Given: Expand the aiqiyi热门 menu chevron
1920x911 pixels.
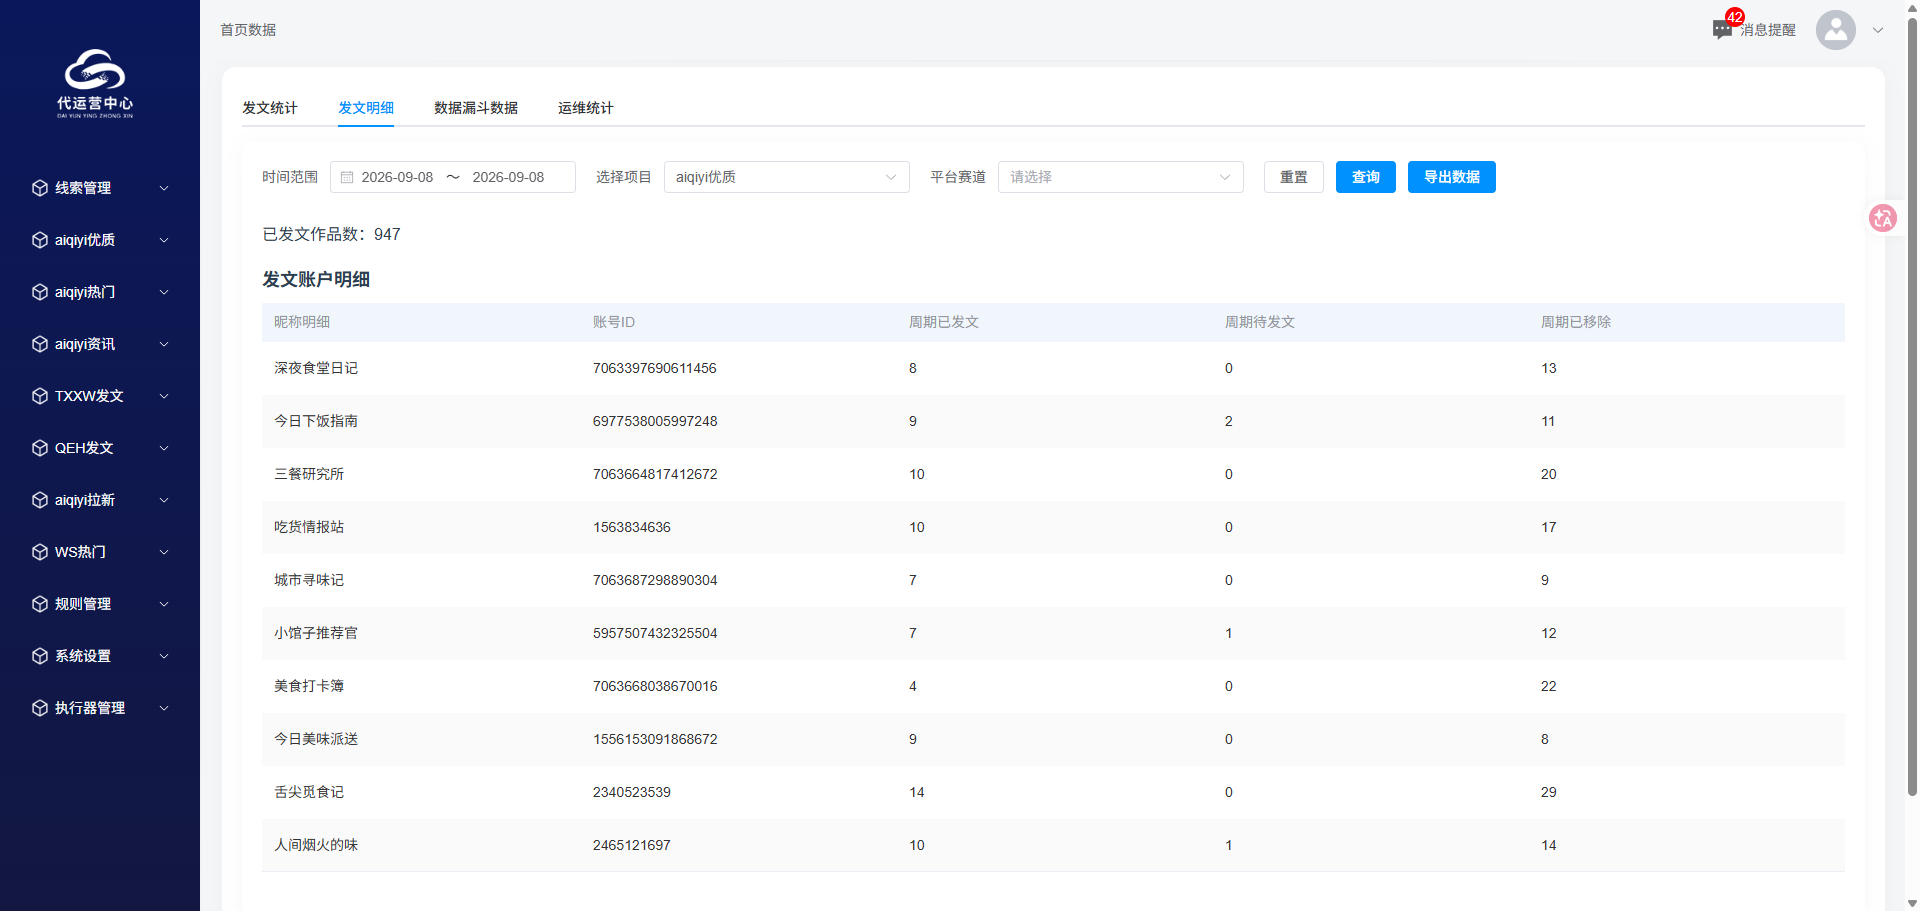Looking at the screenshot, I should 164,292.
